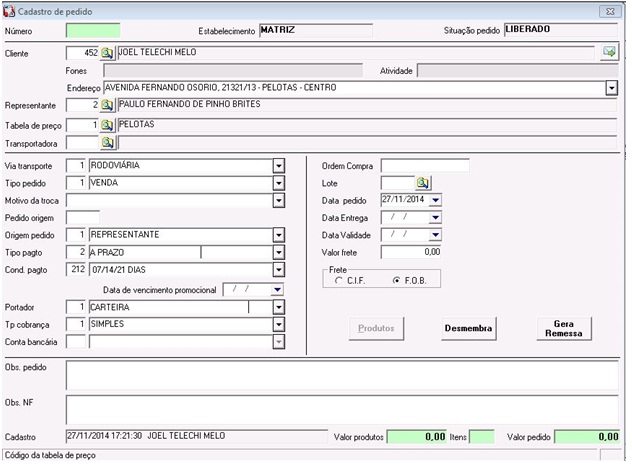Click Pedido origem input field
This screenshot has width=632, height=466.
click(83, 218)
